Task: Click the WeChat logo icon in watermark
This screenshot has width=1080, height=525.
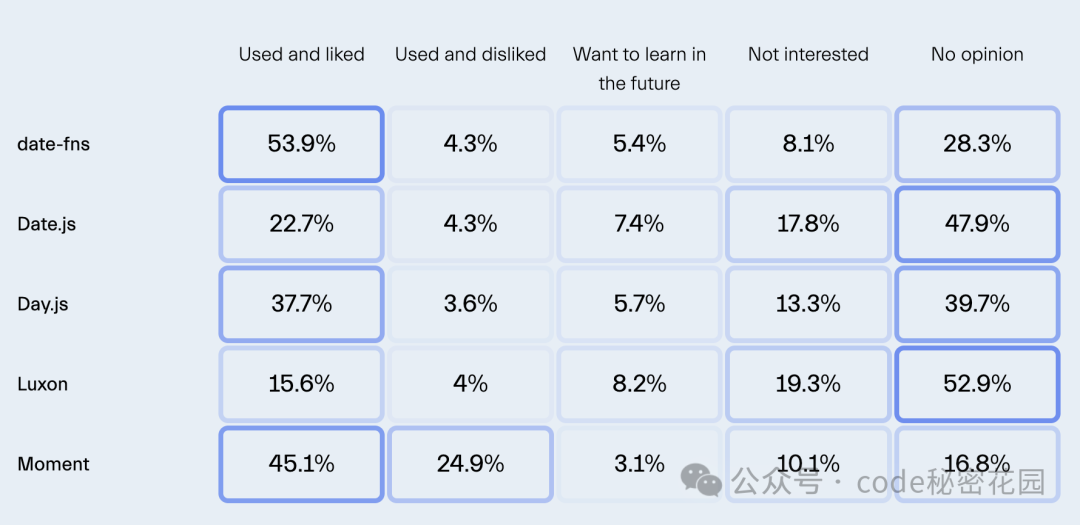Action: coord(701,480)
